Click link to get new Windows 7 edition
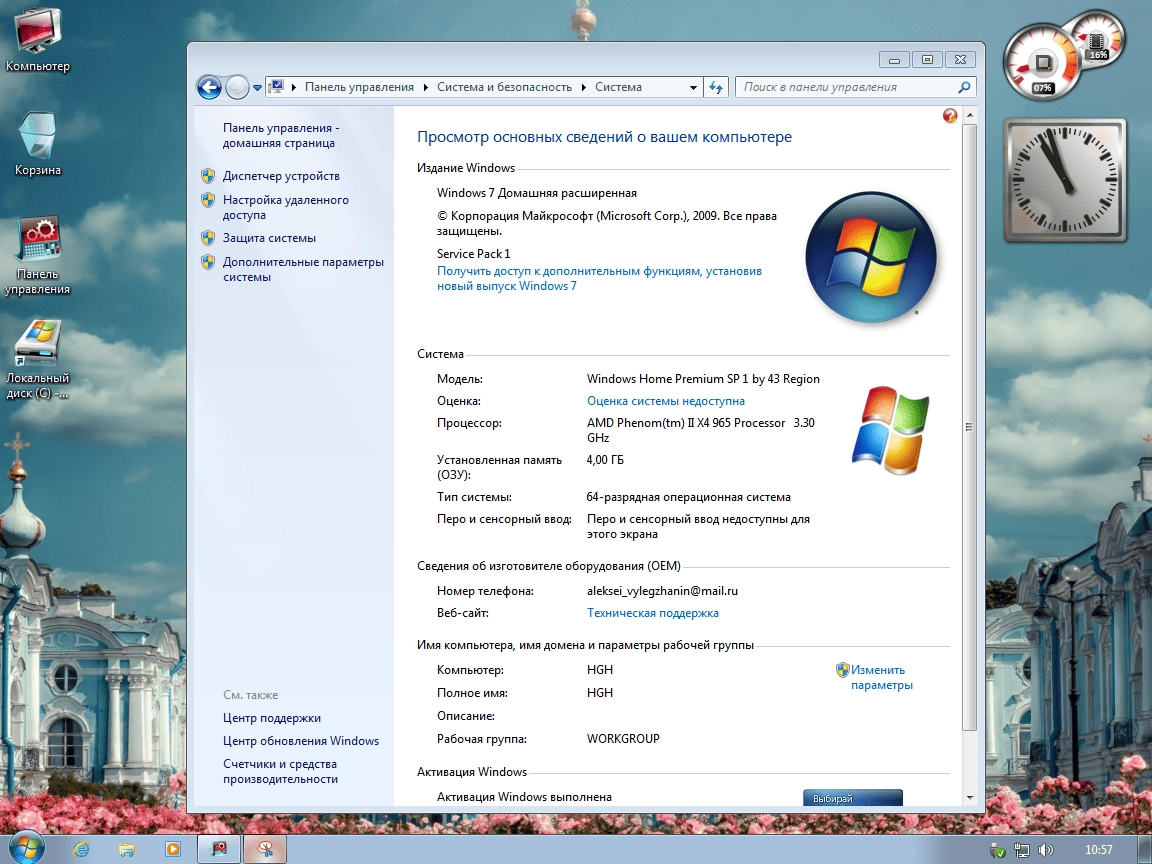 click(599, 278)
